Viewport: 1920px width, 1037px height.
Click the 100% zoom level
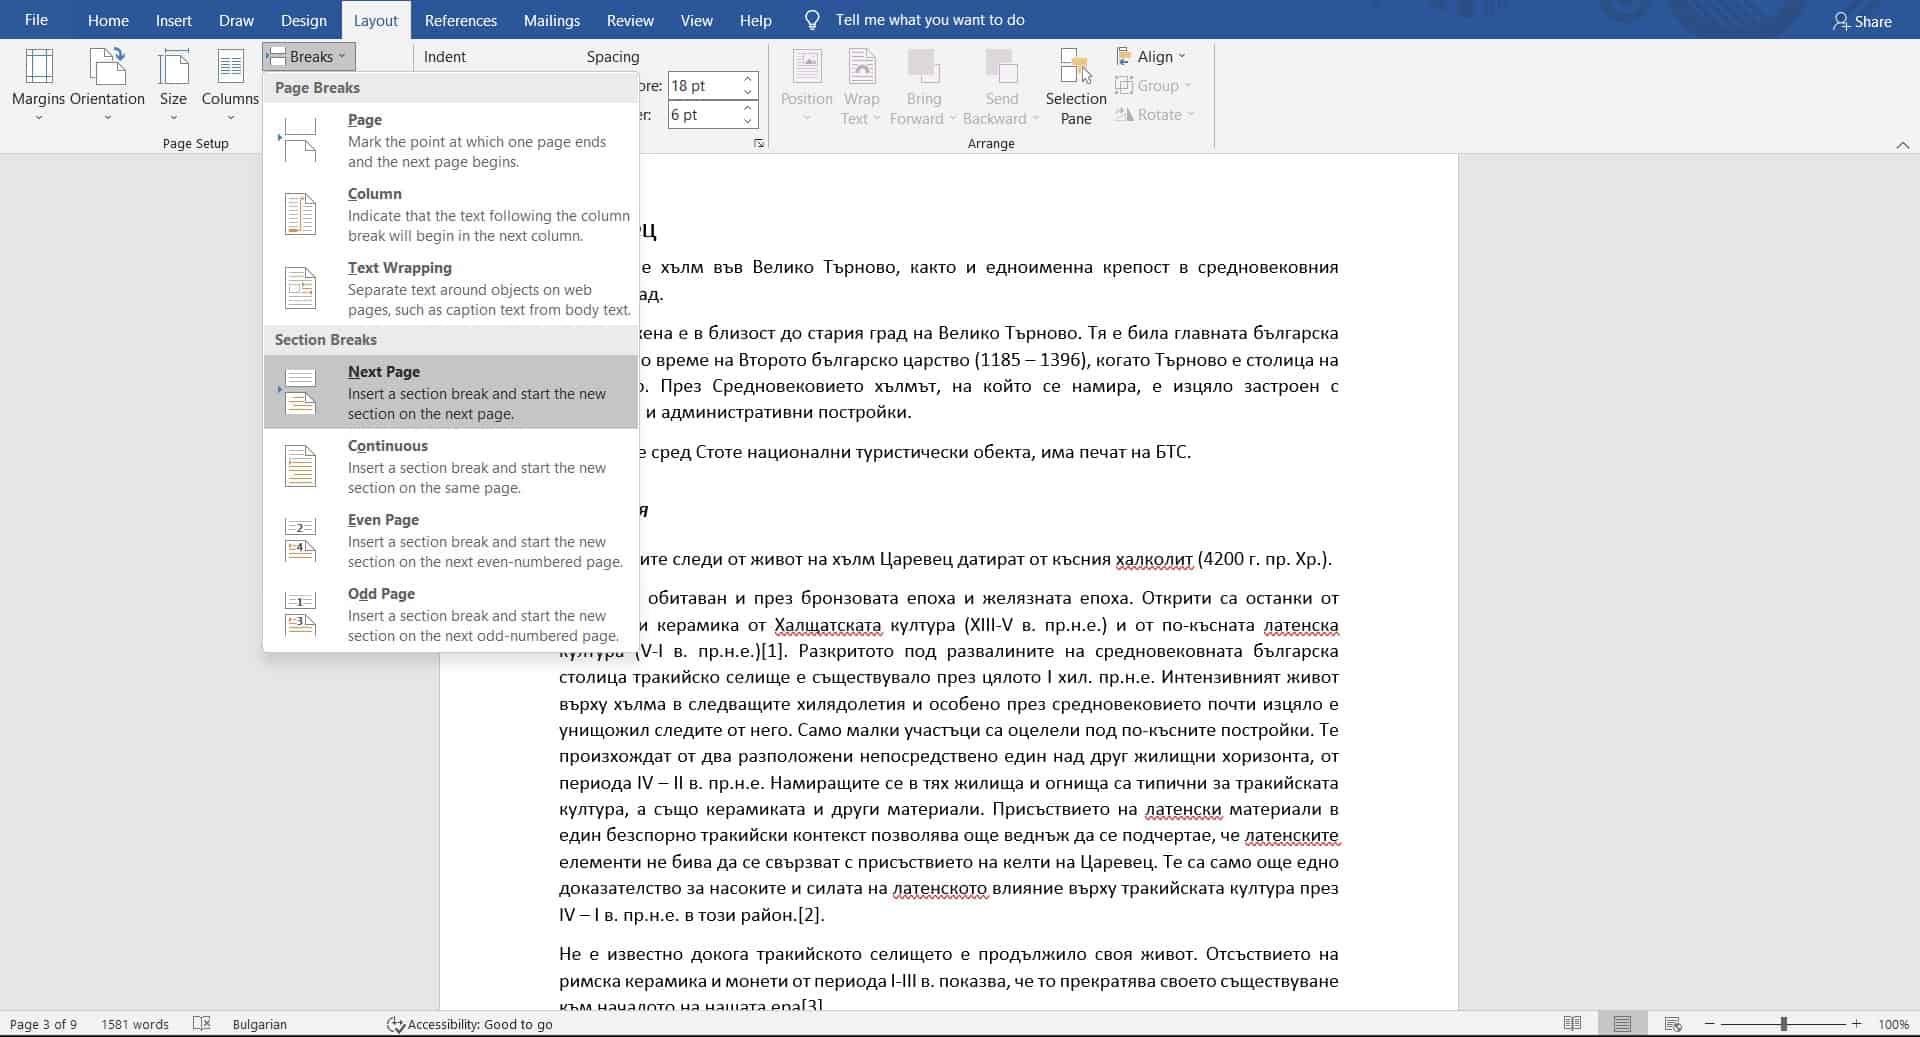tap(1893, 1024)
